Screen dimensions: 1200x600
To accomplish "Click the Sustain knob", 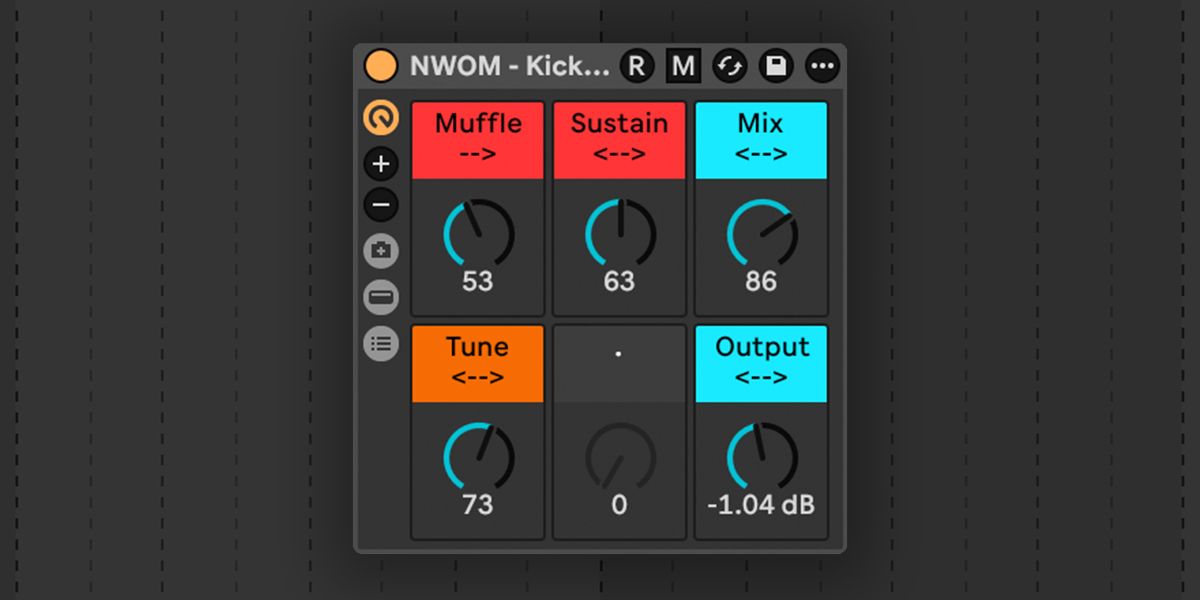I will (619, 232).
